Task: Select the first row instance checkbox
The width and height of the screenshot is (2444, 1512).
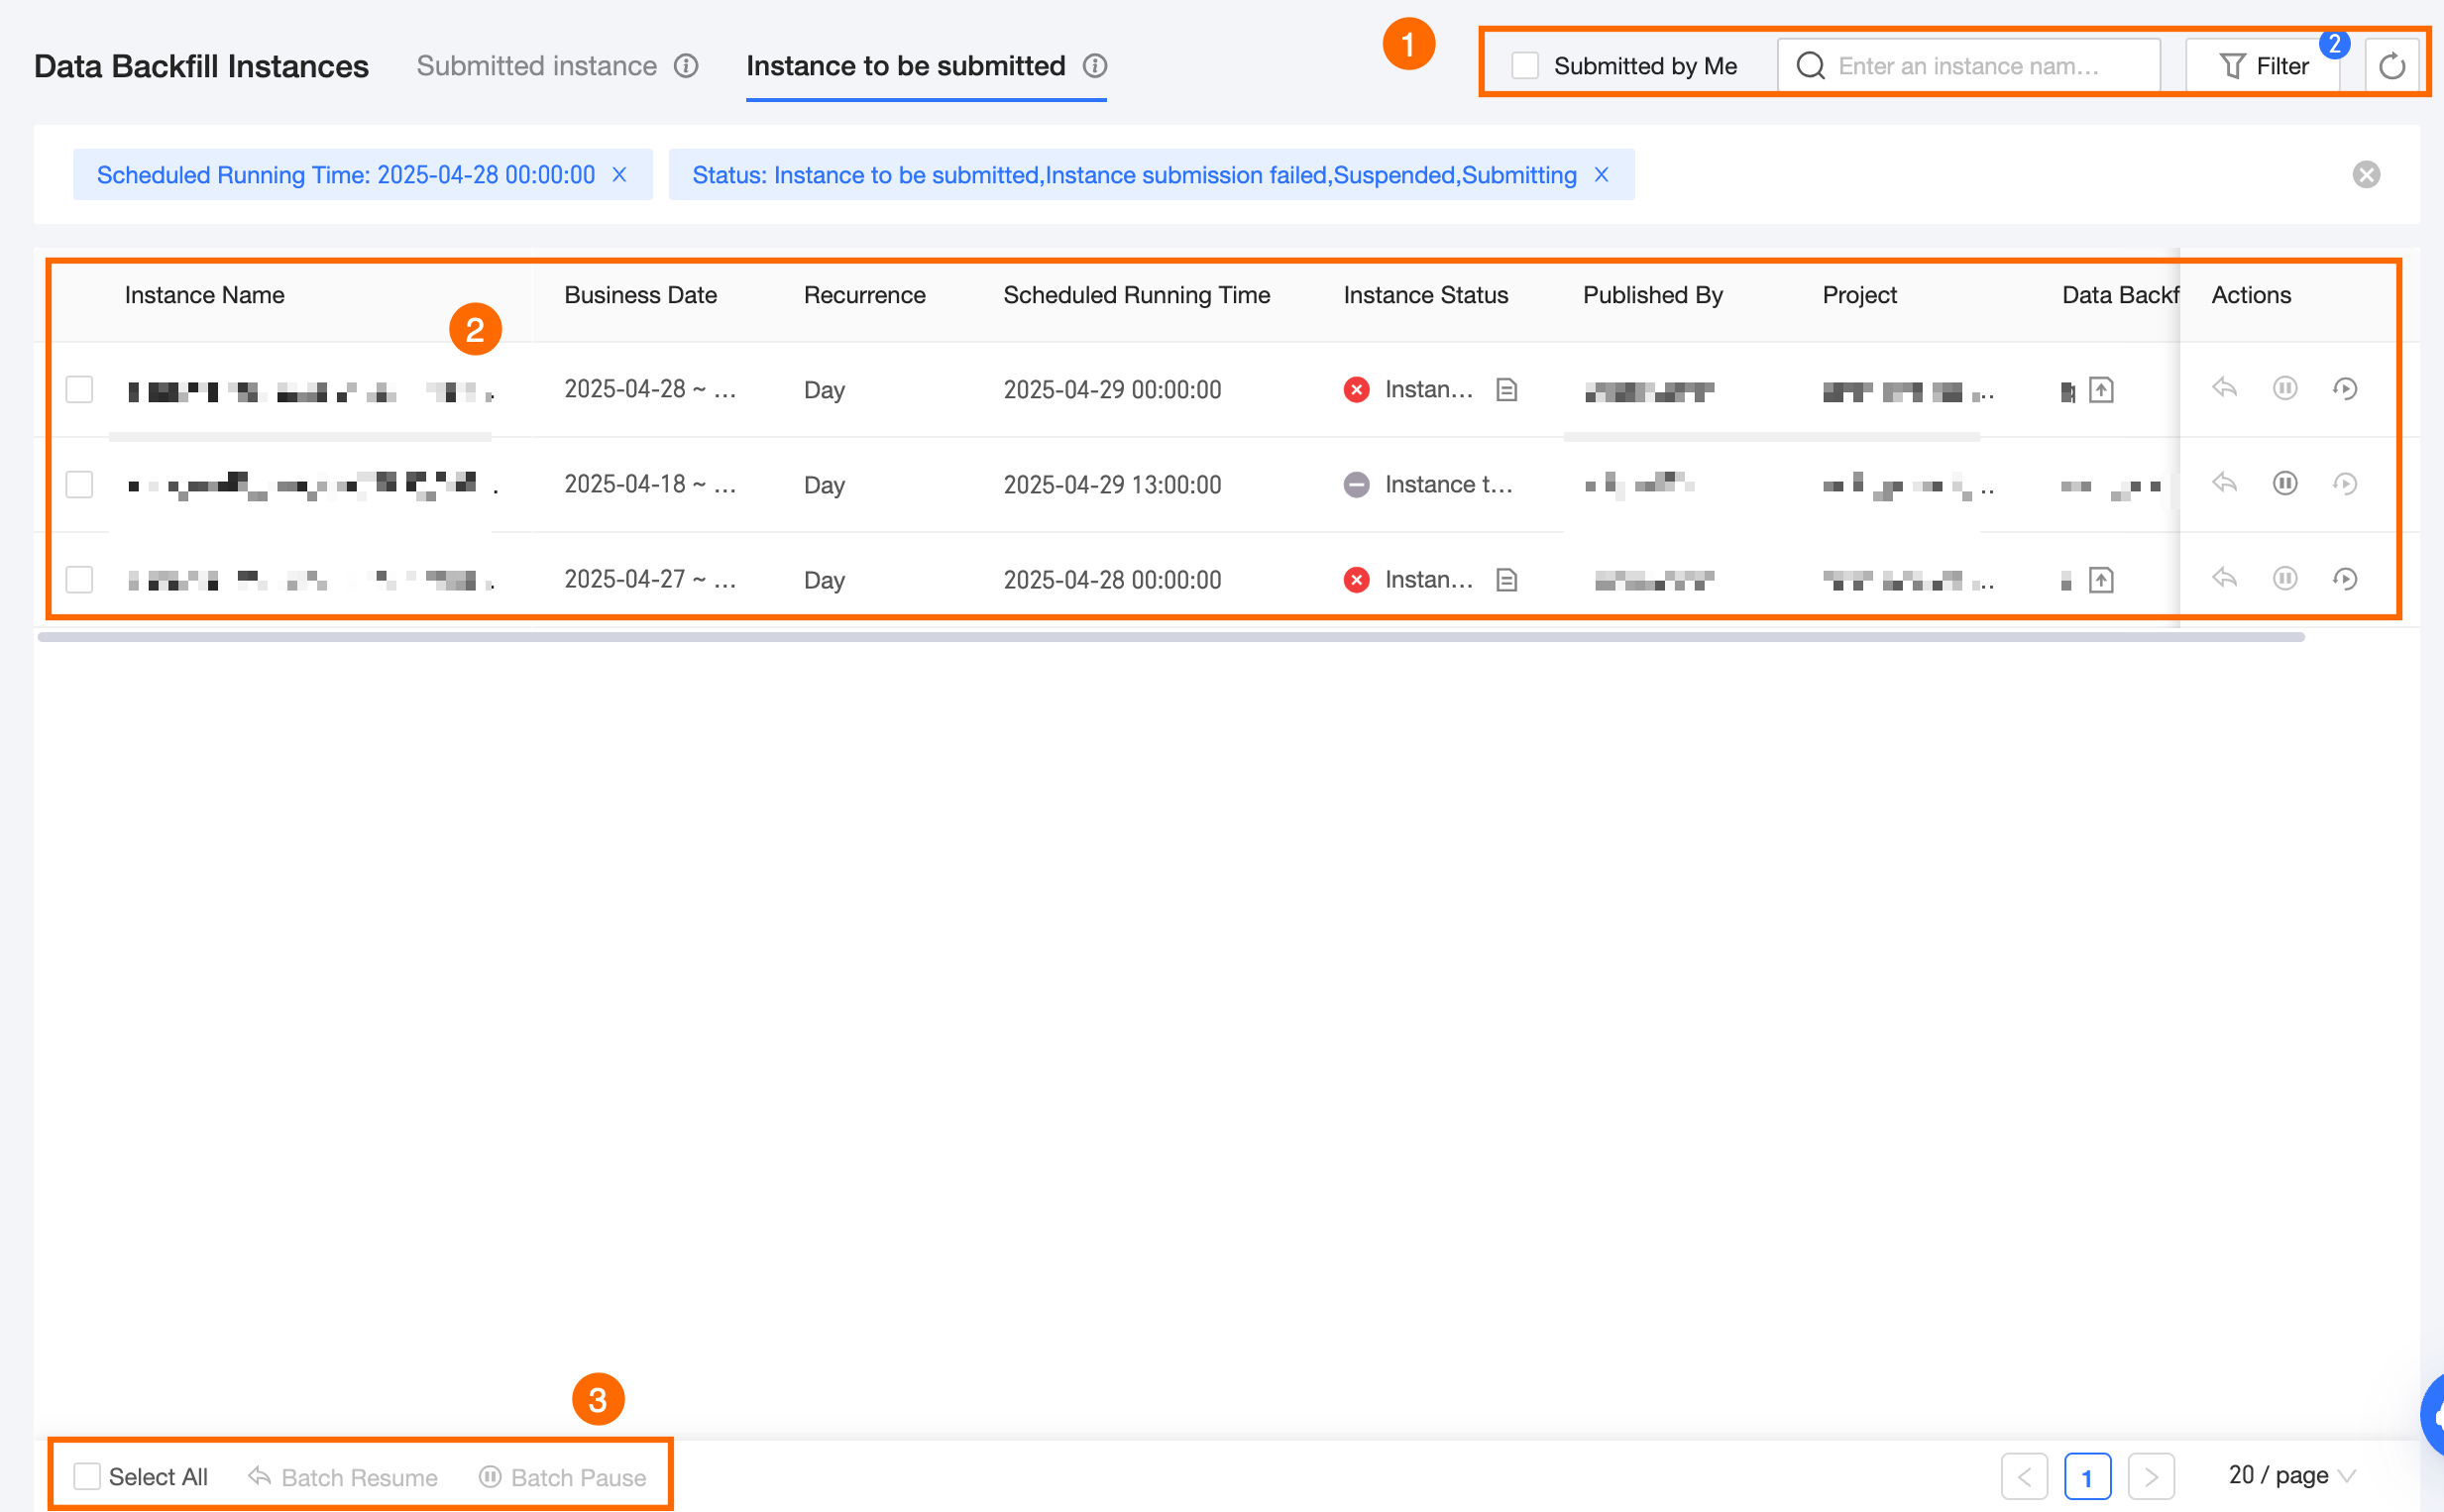Action: tap(79, 389)
